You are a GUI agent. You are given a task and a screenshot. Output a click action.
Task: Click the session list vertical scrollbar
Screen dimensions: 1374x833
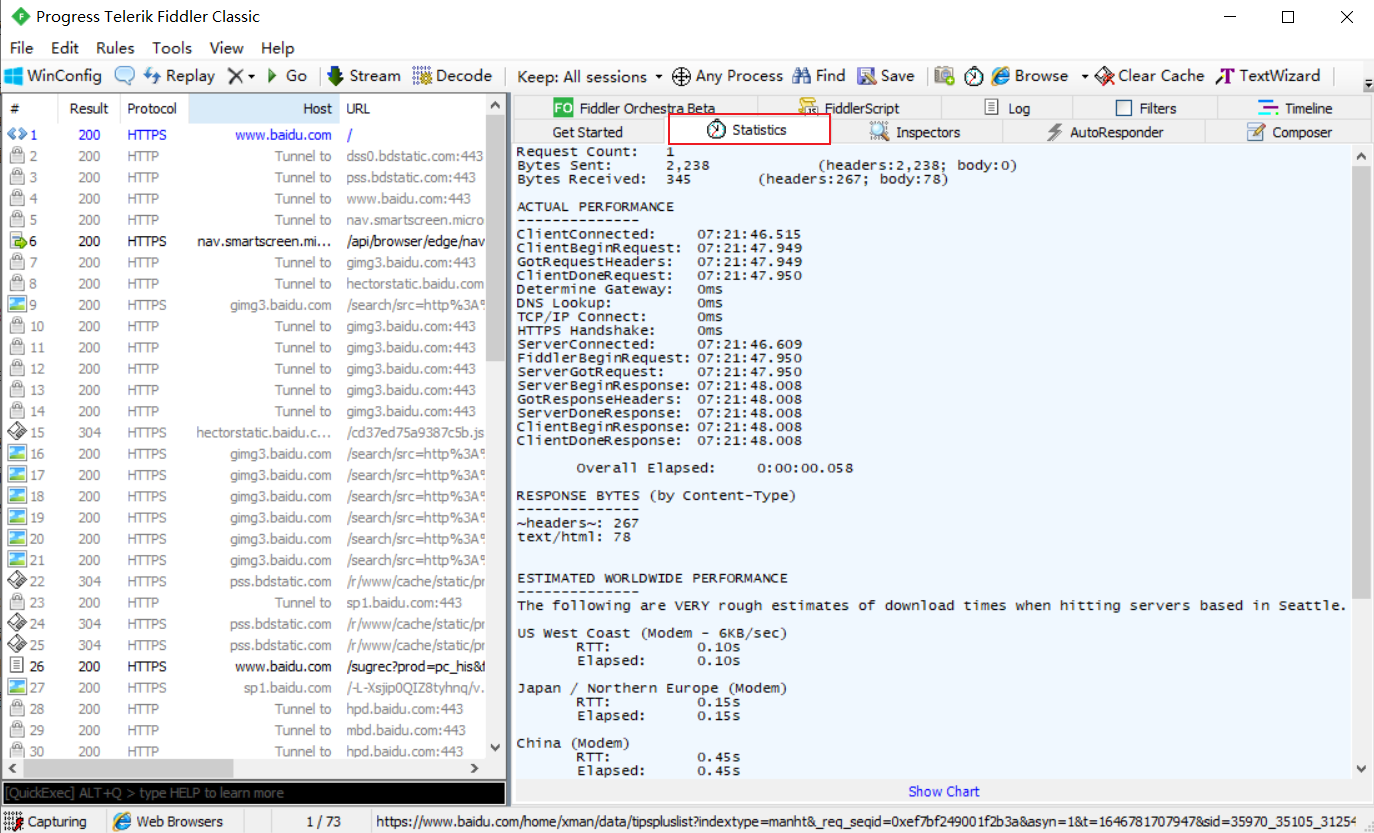(x=495, y=238)
